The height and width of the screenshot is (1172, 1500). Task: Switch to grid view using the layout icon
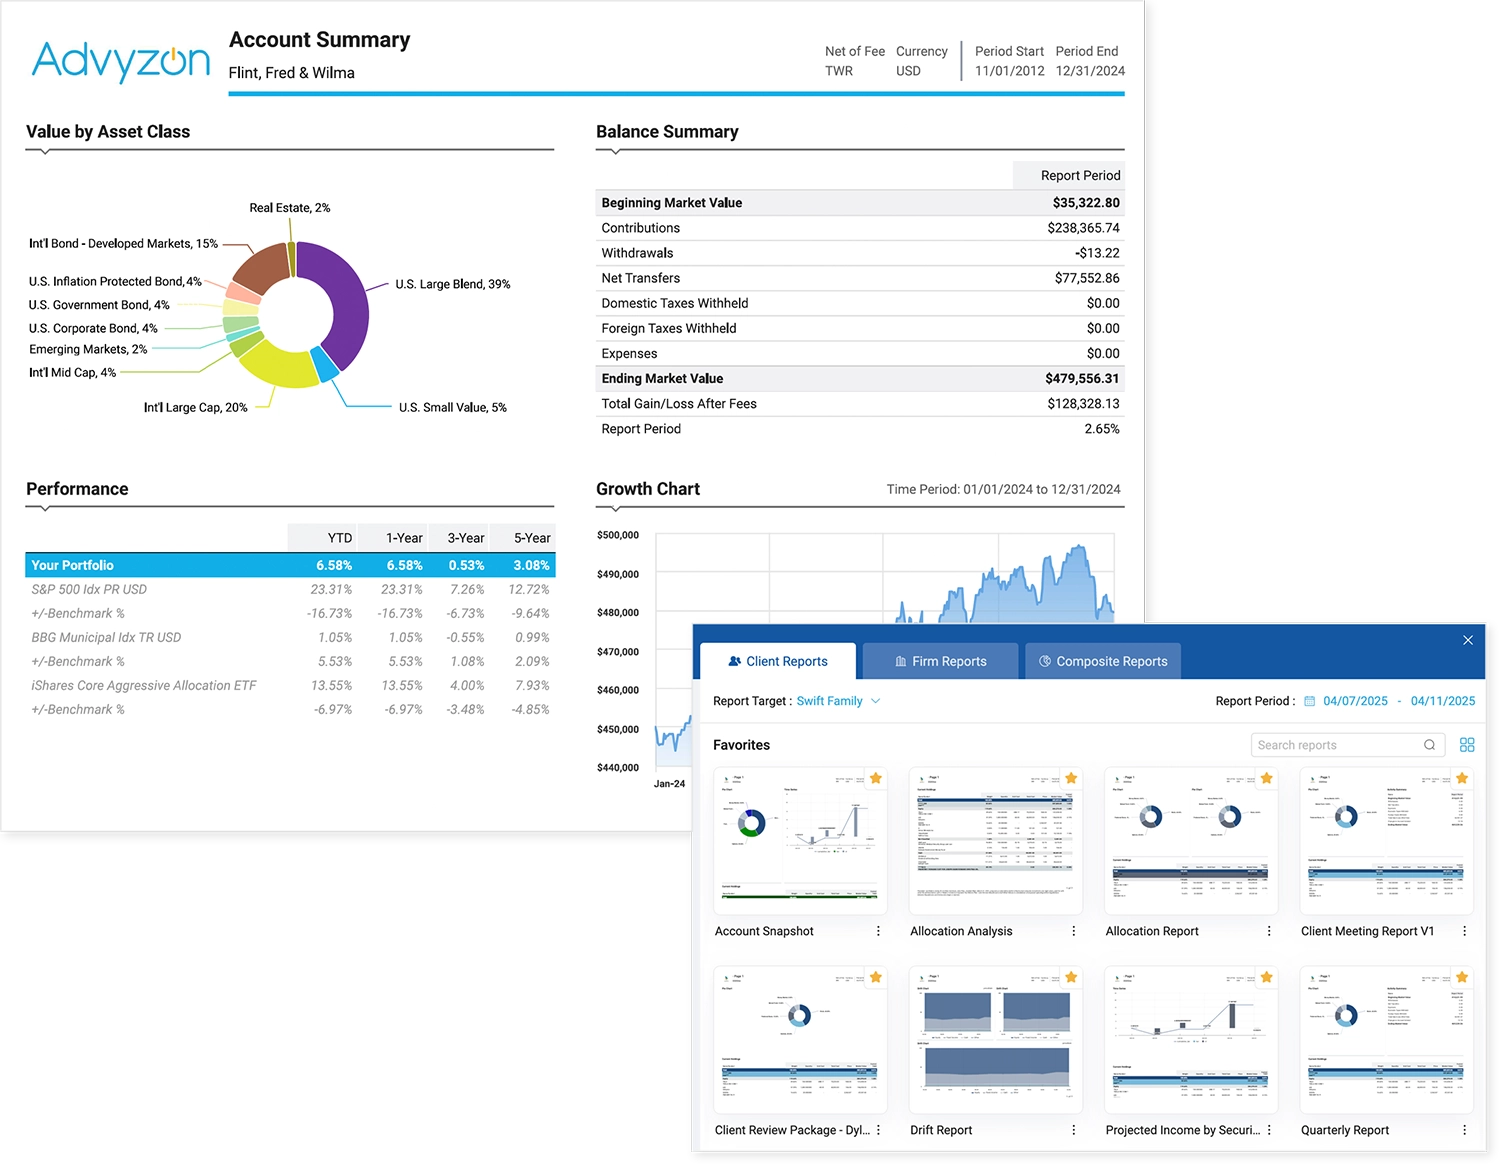1467,745
